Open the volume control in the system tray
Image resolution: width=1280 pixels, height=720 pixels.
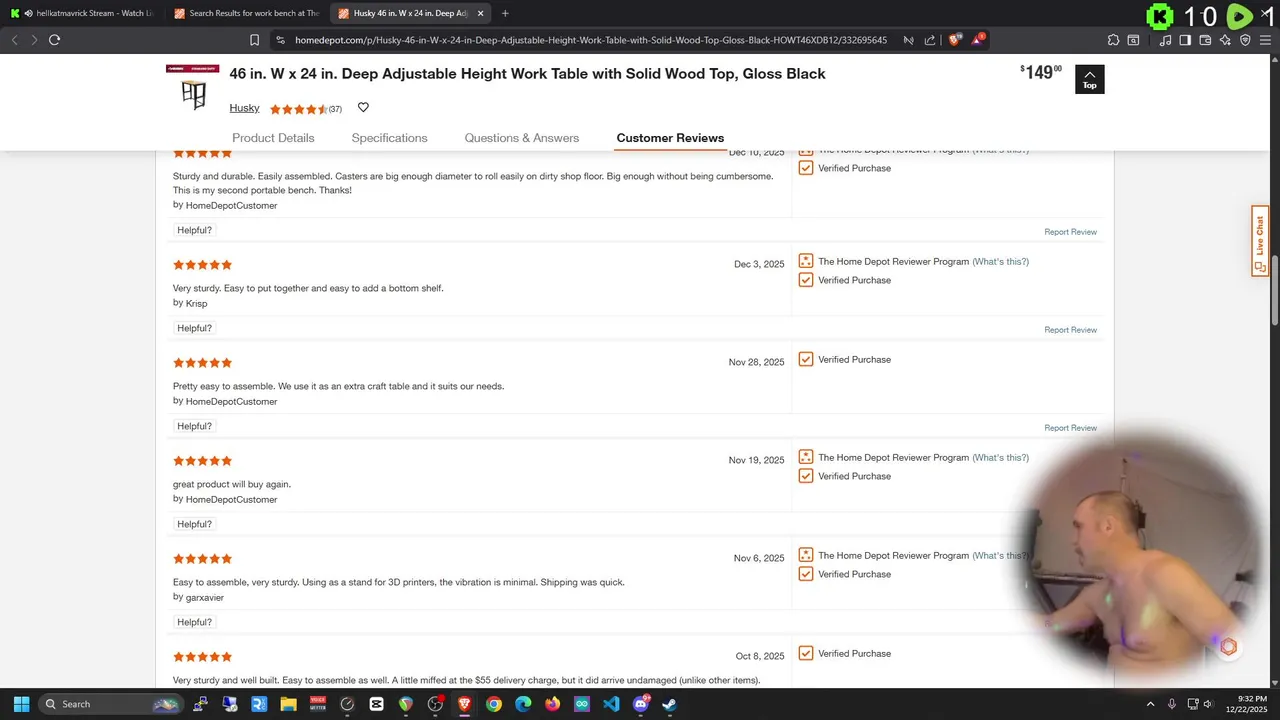click(1208, 704)
